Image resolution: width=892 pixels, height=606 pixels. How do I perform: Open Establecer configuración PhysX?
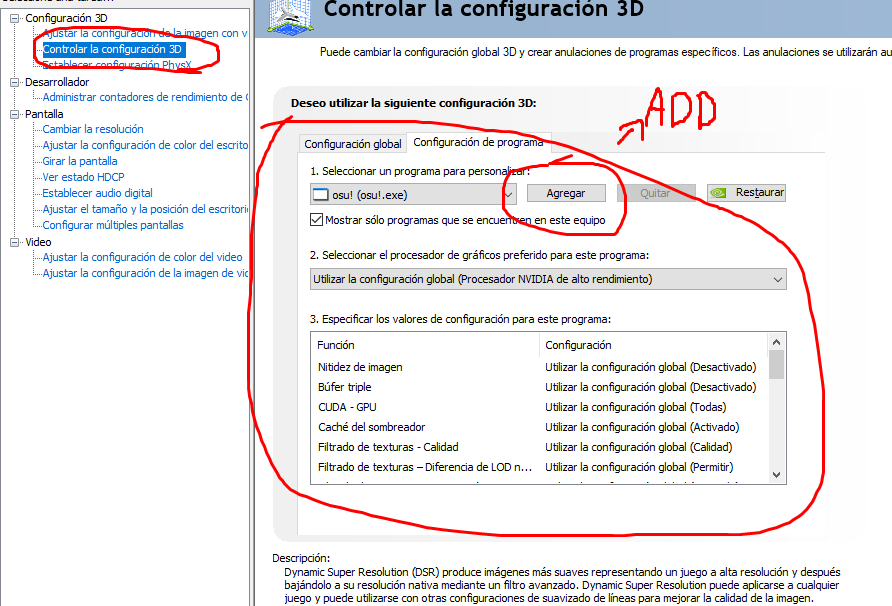coord(117,64)
